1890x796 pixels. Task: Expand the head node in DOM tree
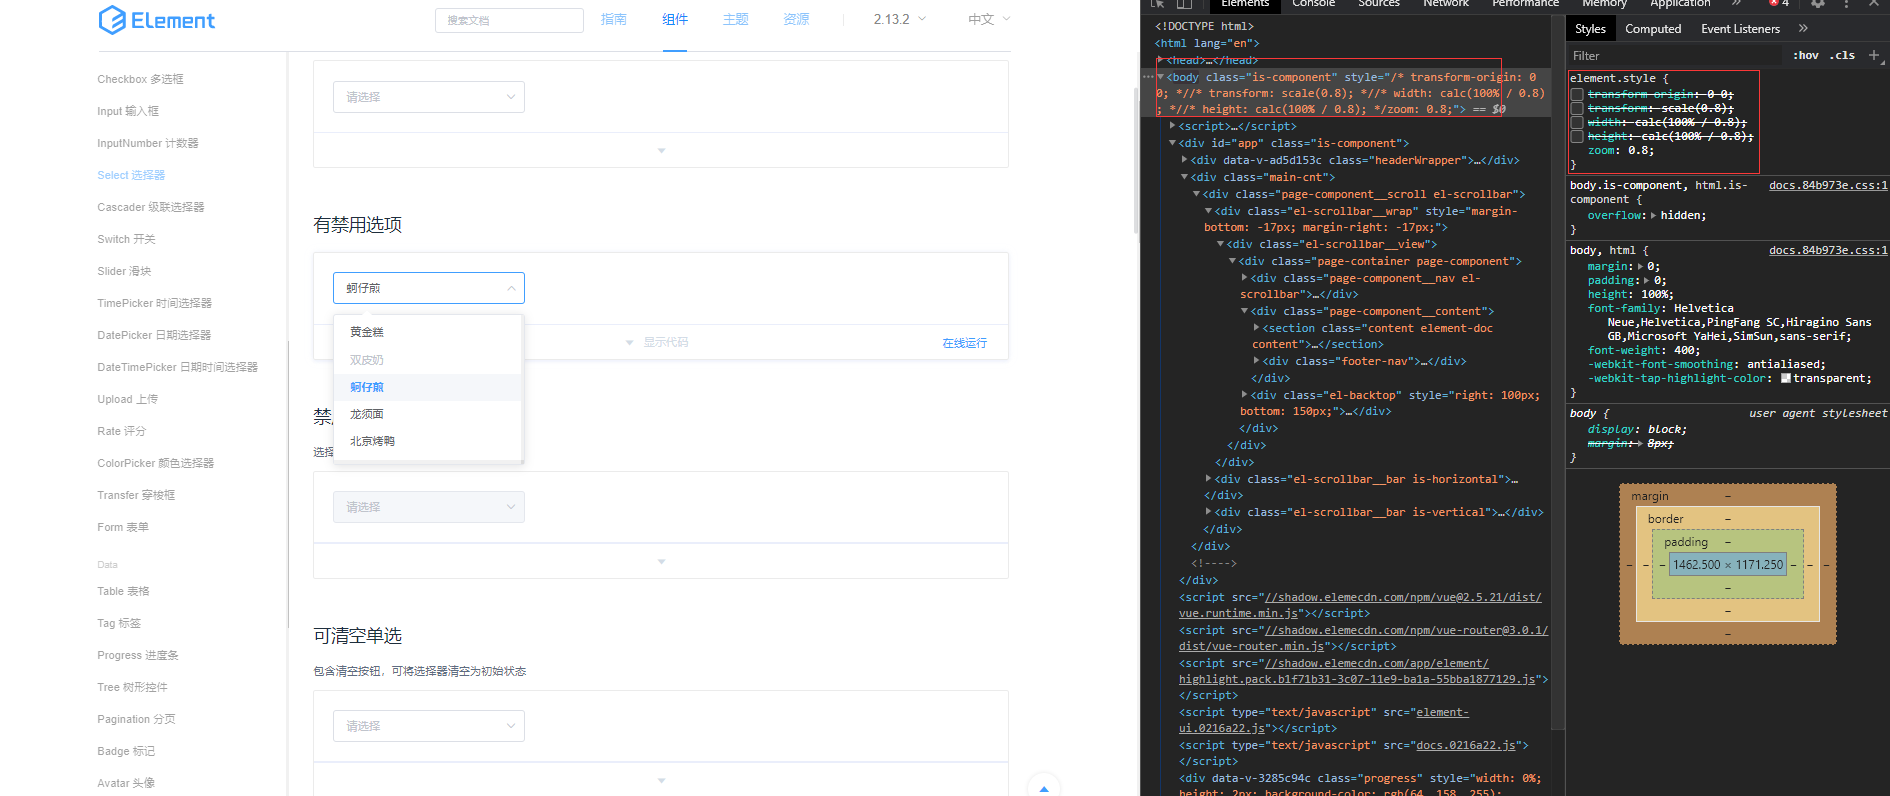[x=1160, y=60]
